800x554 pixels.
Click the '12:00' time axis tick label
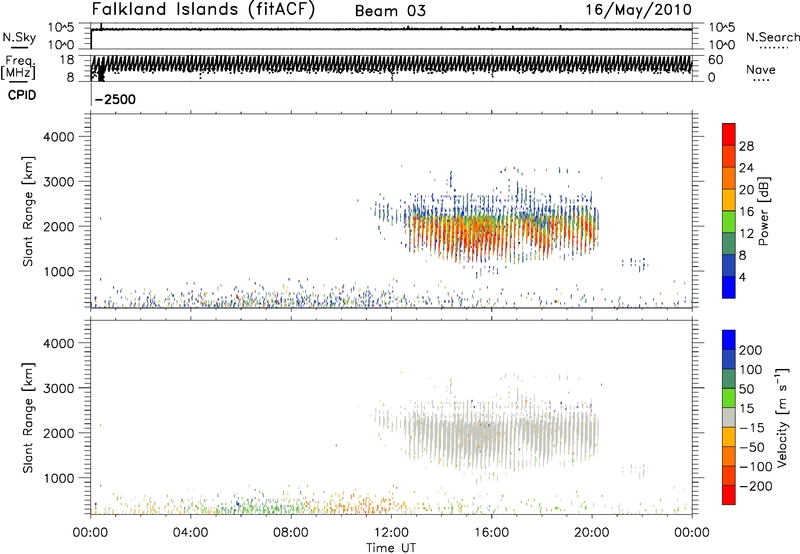(x=391, y=533)
